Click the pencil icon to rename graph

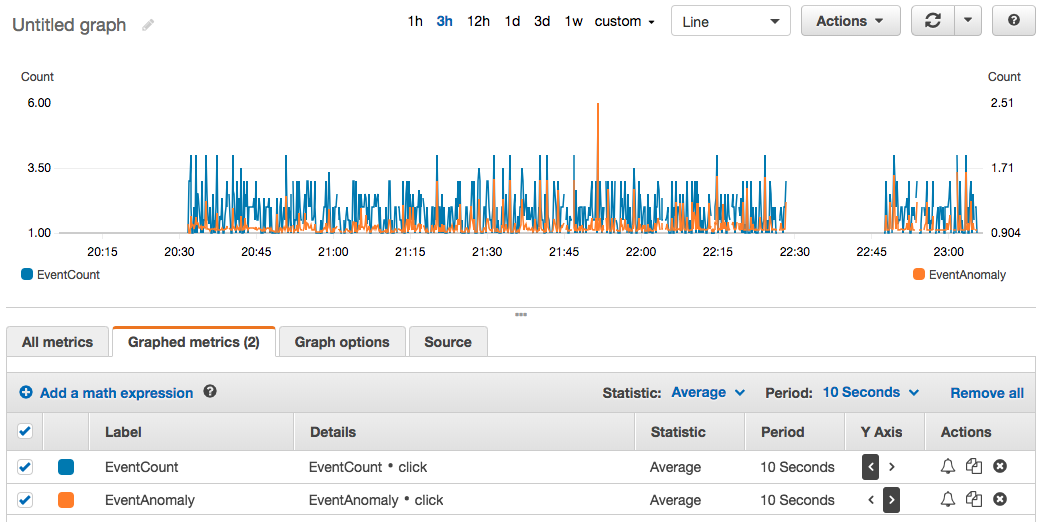click(x=148, y=25)
